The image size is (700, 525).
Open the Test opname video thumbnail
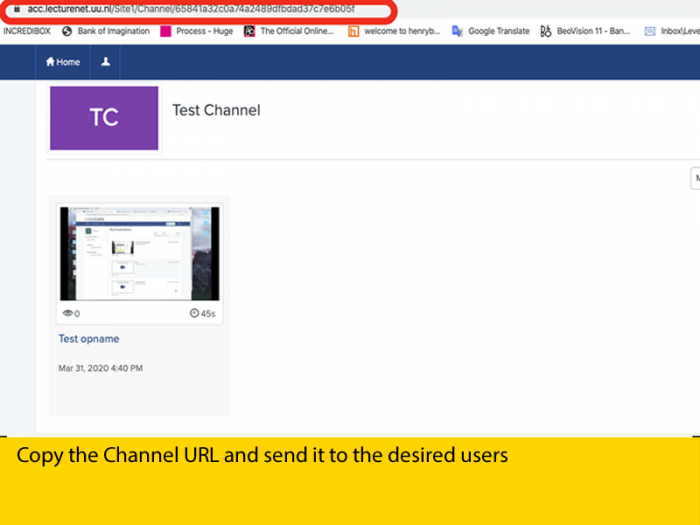click(140, 254)
